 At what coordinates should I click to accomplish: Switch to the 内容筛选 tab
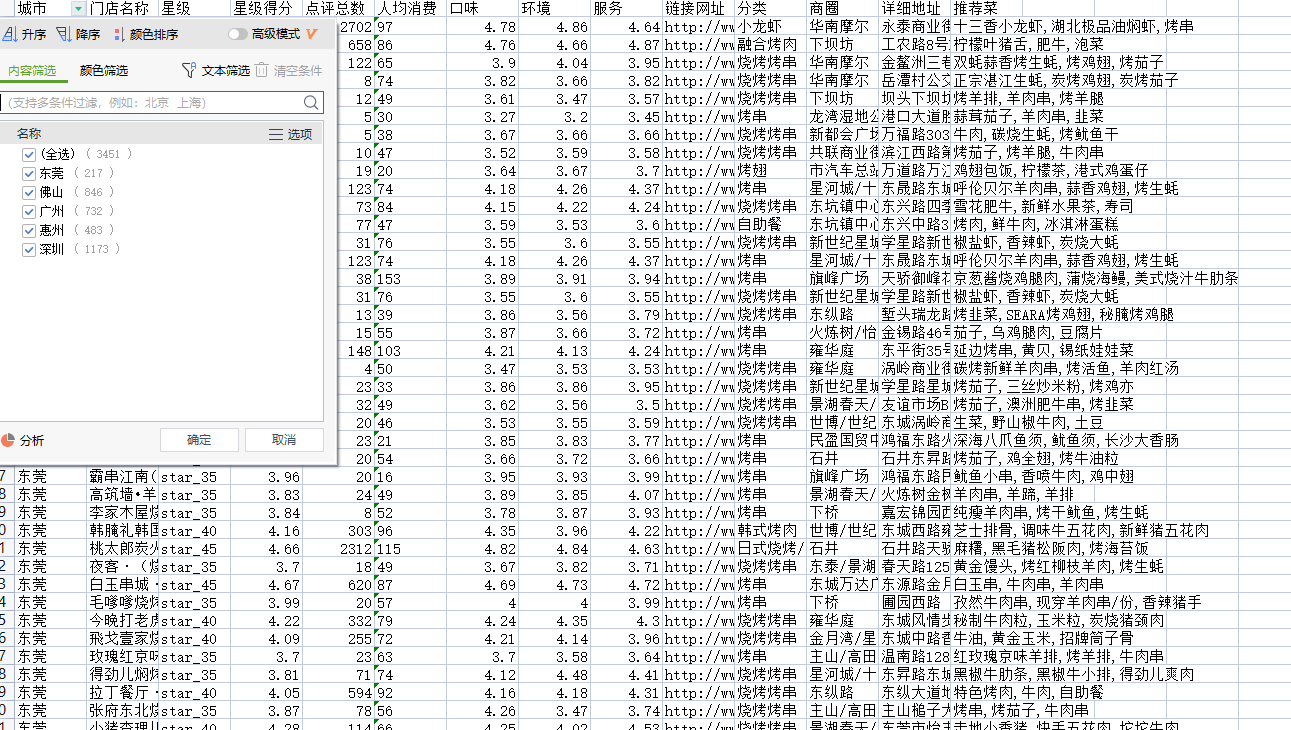click(32, 70)
